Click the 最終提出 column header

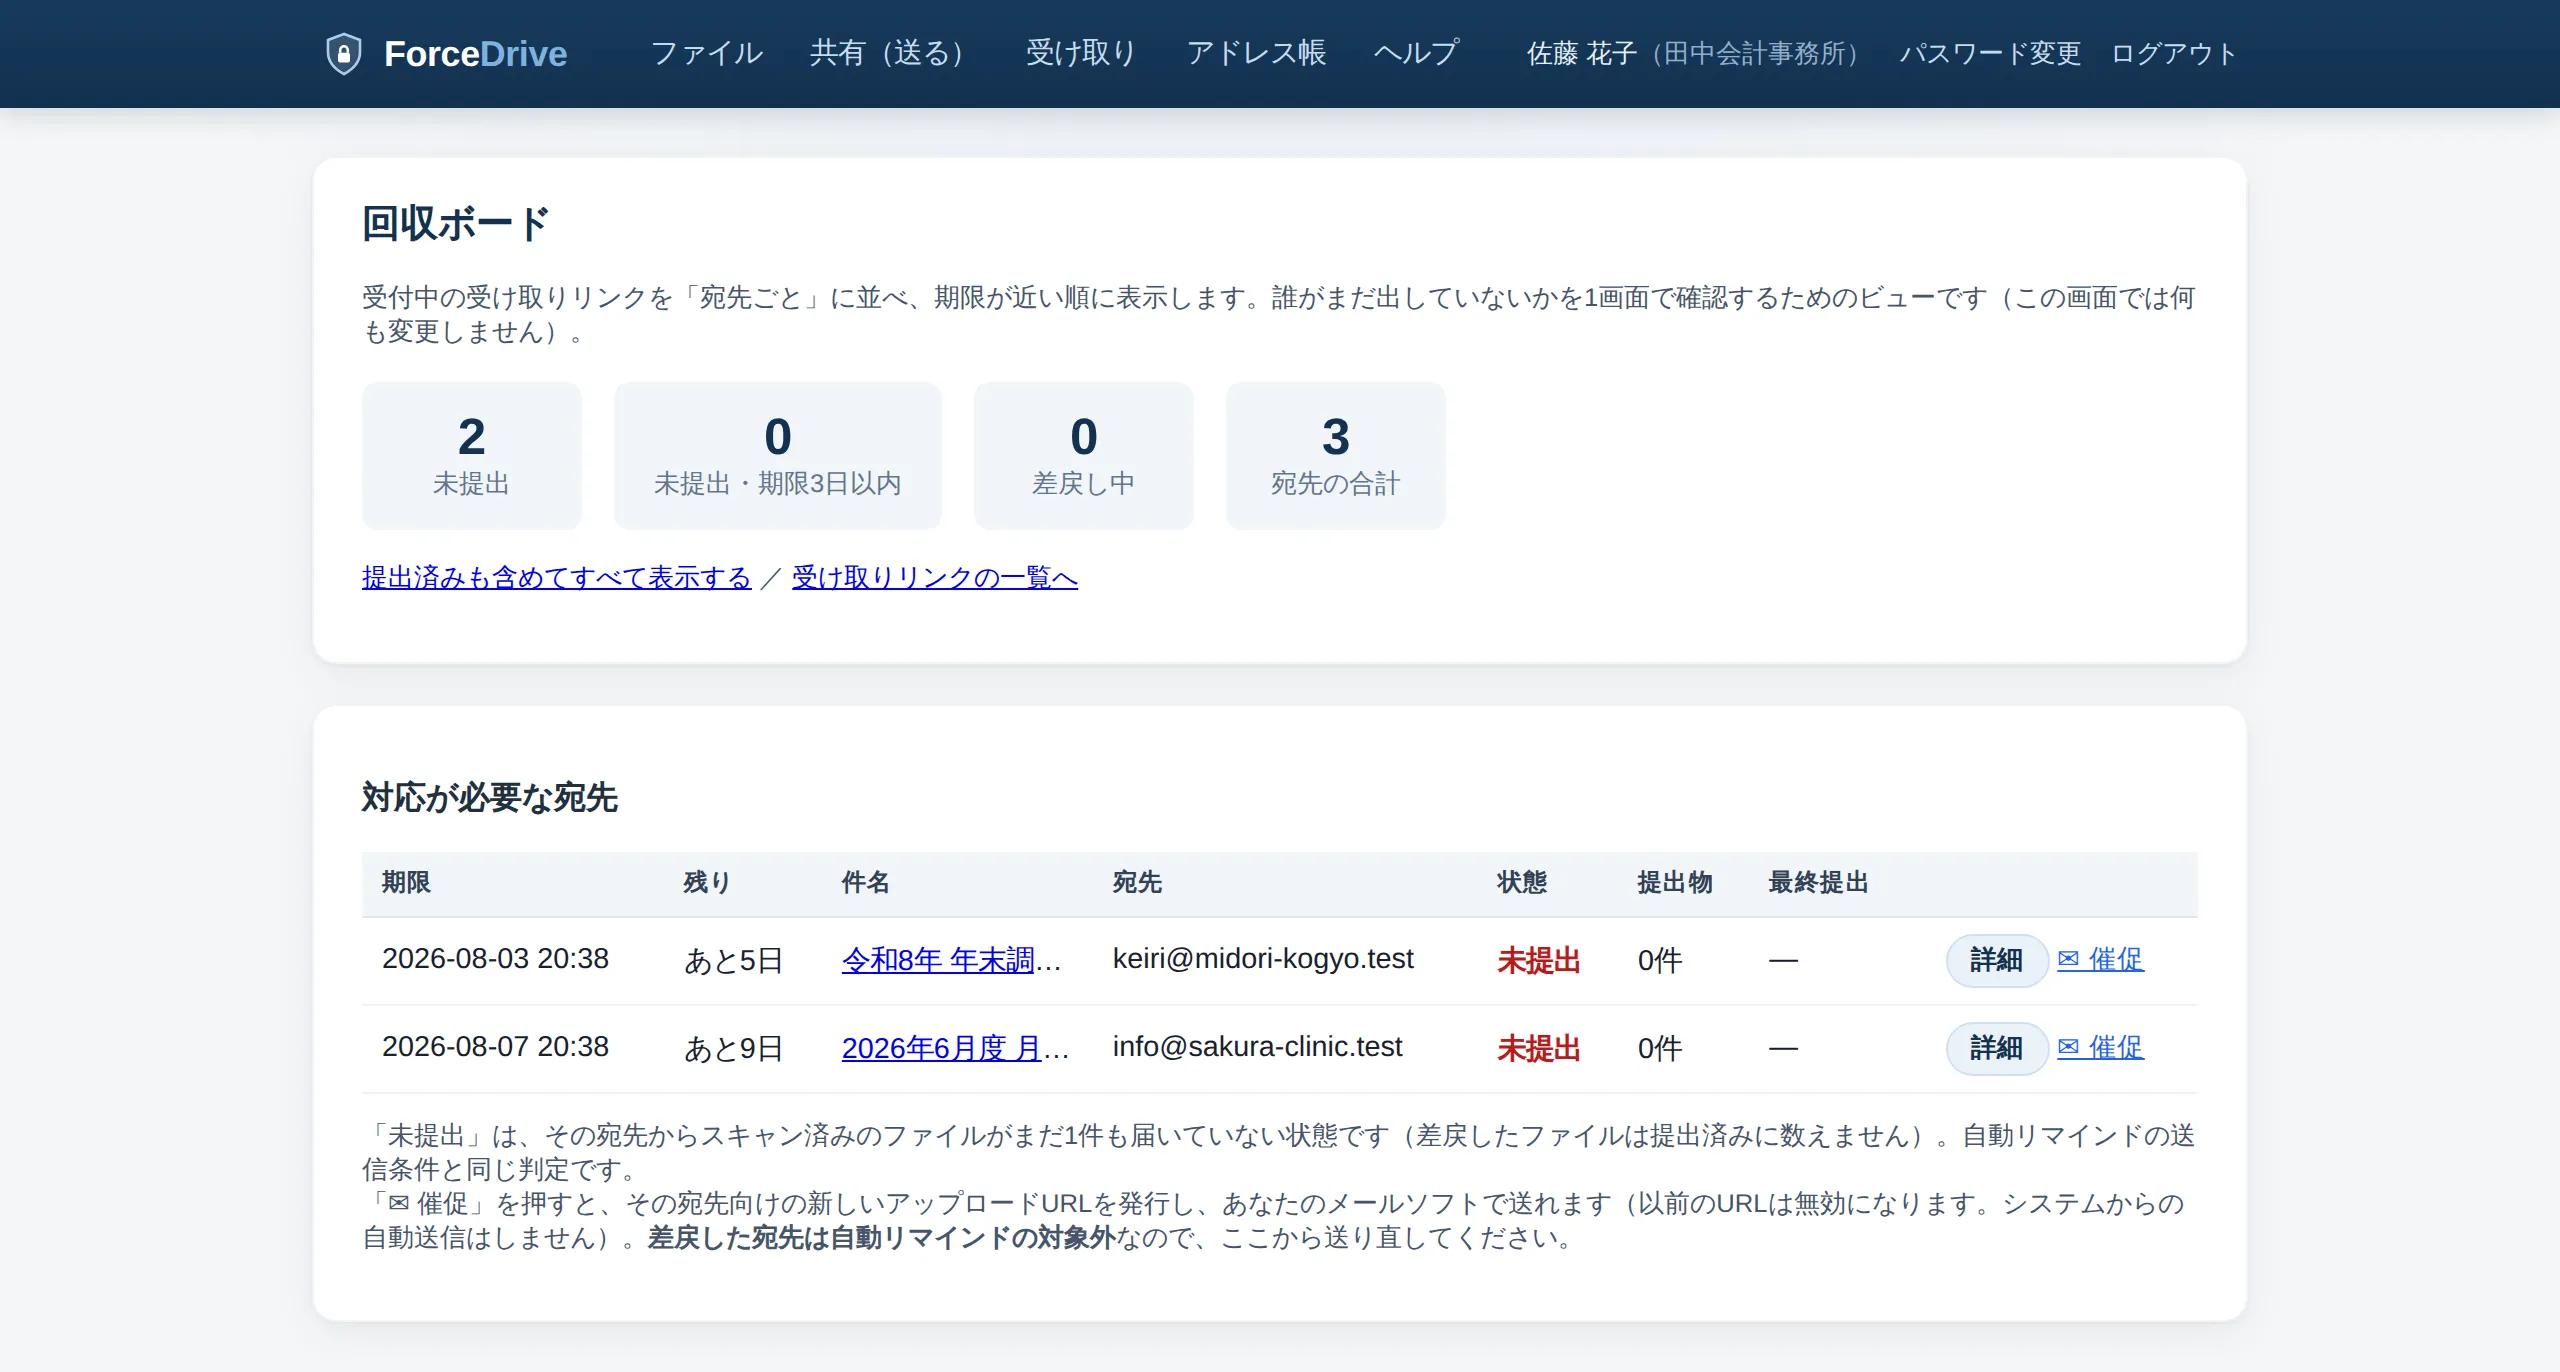[1818, 883]
